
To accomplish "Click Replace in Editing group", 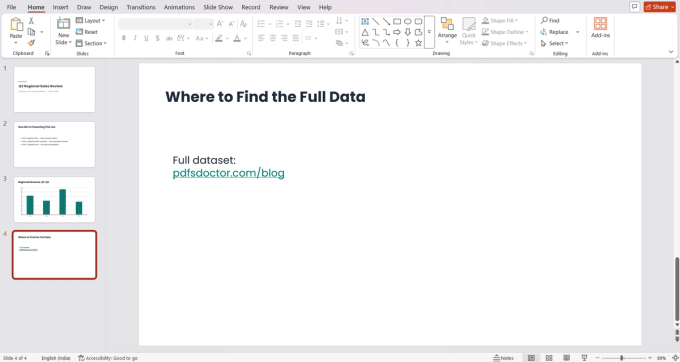I will (554, 32).
